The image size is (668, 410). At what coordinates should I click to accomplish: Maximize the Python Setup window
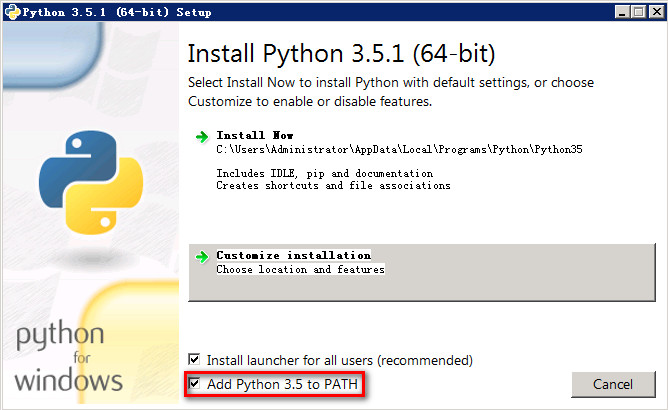637,11
